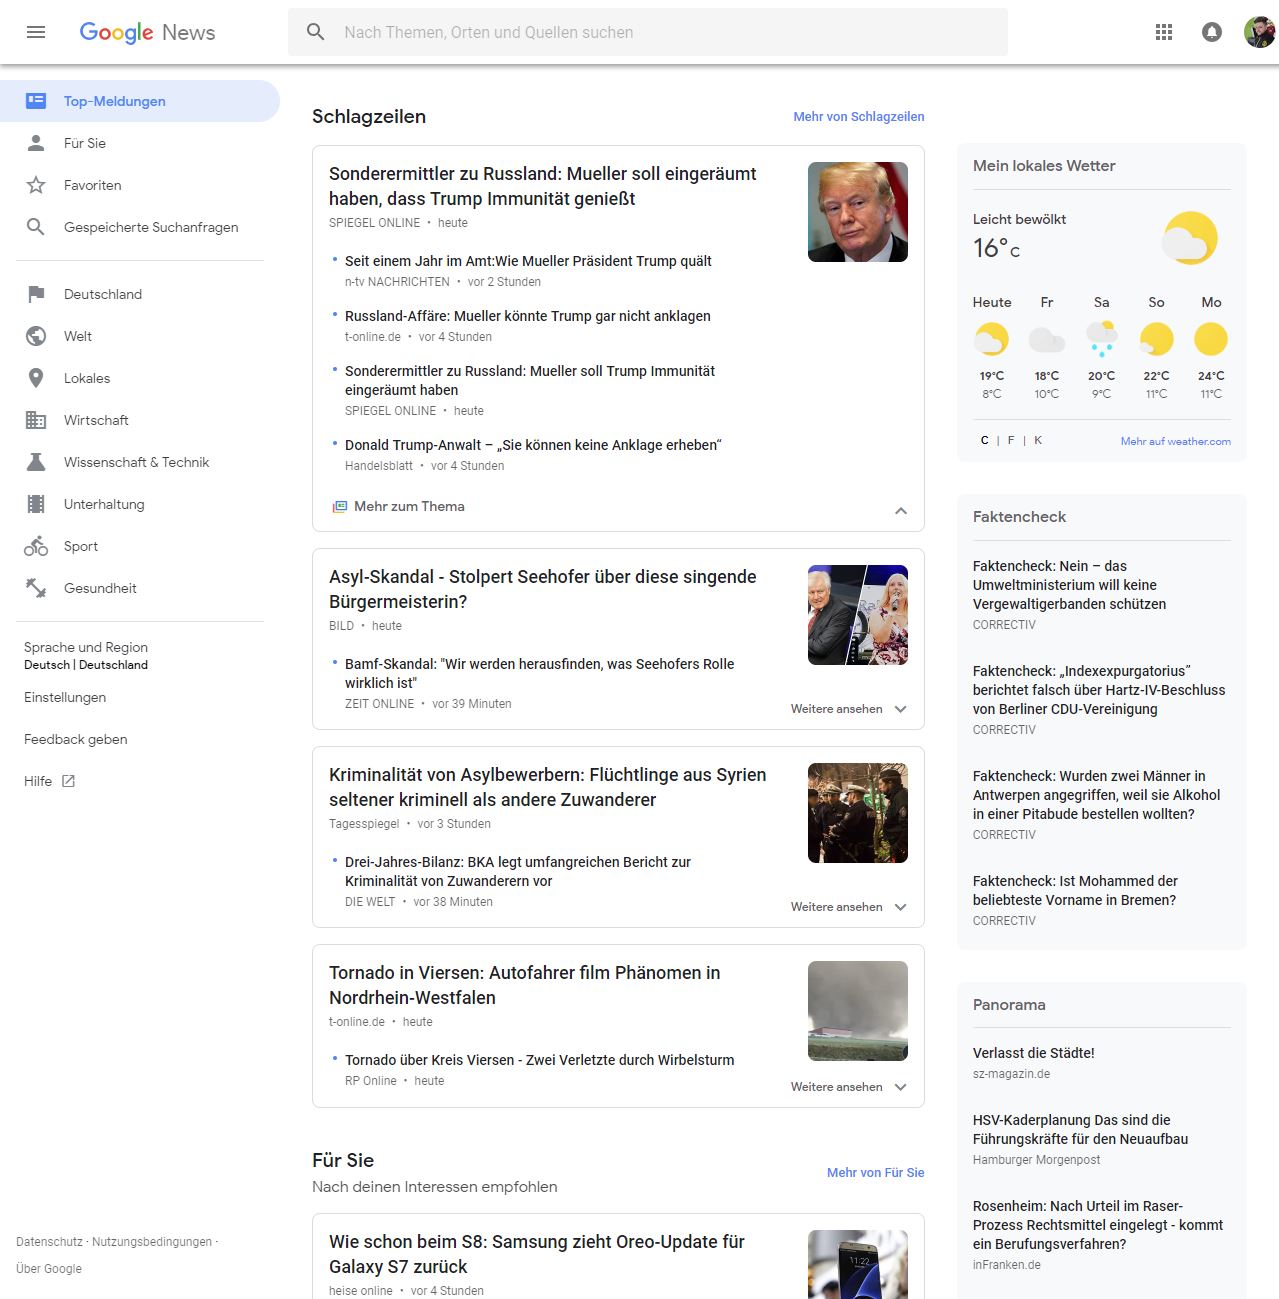Image resolution: width=1279 pixels, height=1299 pixels.
Task: Open the Sprache und Region setting
Action: click(x=86, y=655)
